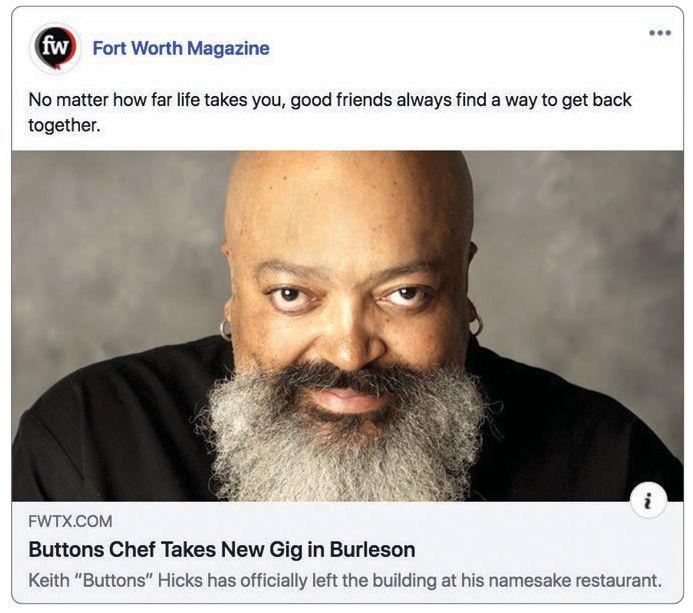Click the hoop earring on photo's left side
This screenshot has width=693, height=613.
point(225,329)
